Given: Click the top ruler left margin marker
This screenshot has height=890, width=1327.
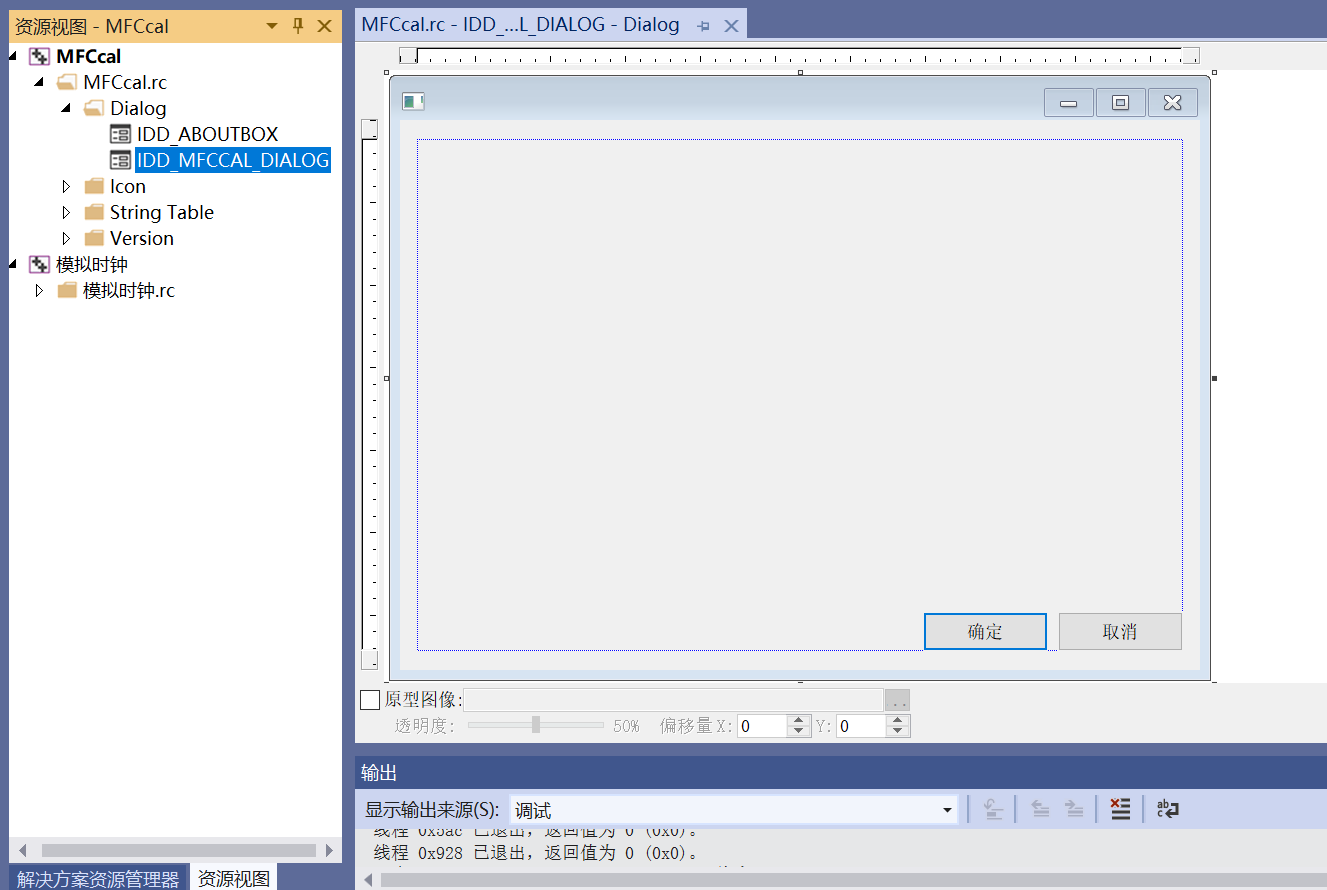Looking at the screenshot, I should [x=408, y=55].
